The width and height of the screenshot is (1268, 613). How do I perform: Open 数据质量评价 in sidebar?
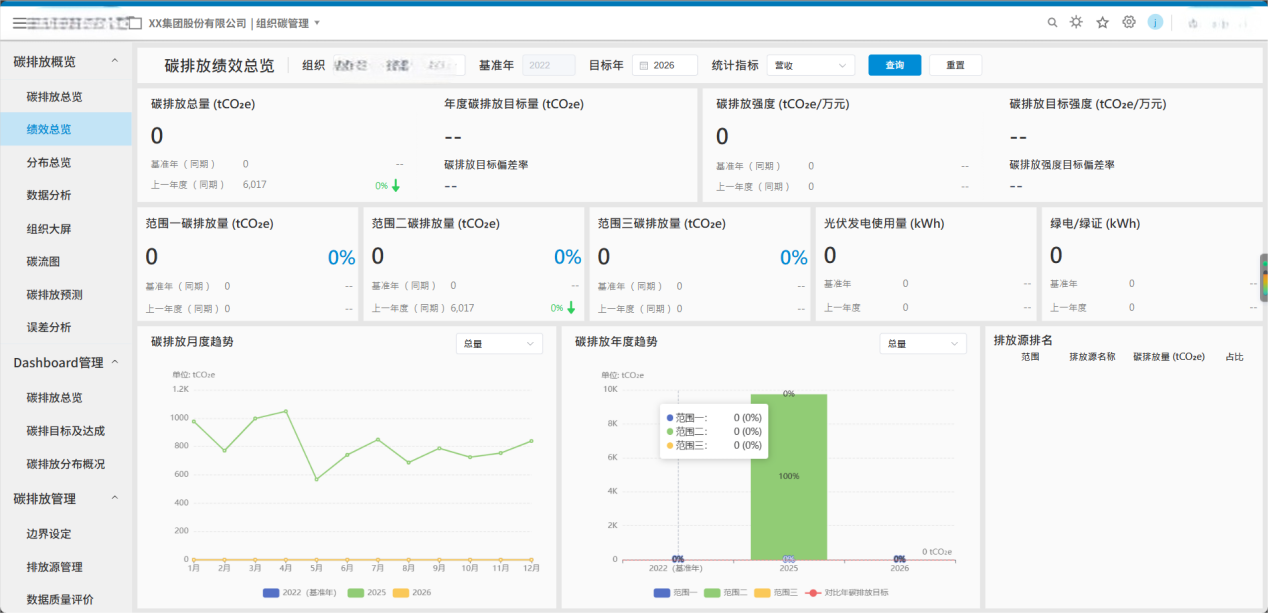(x=66, y=599)
